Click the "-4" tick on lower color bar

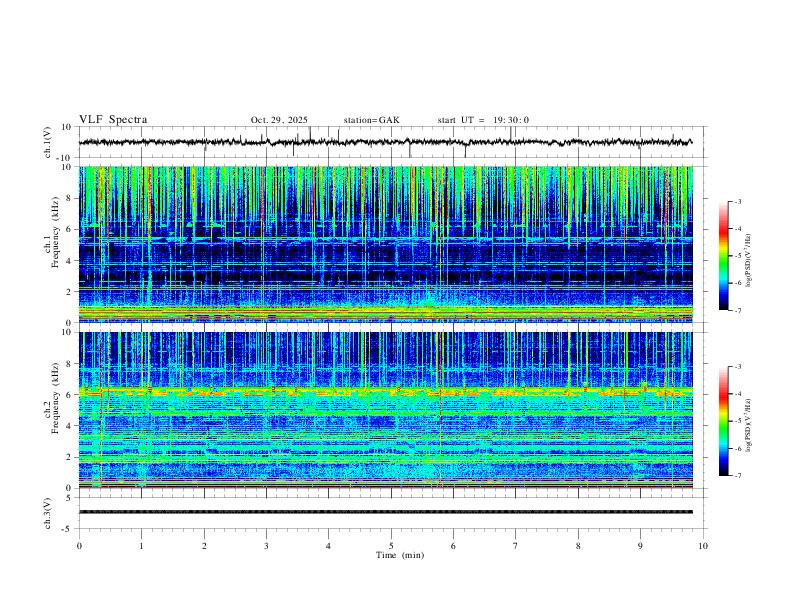pos(738,394)
